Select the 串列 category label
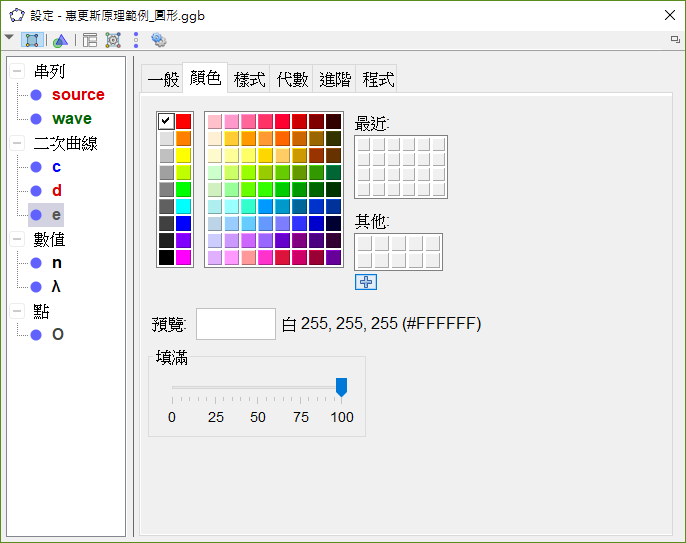This screenshot has width=686, height=543. pyautogui.click(x=49, y=71)
